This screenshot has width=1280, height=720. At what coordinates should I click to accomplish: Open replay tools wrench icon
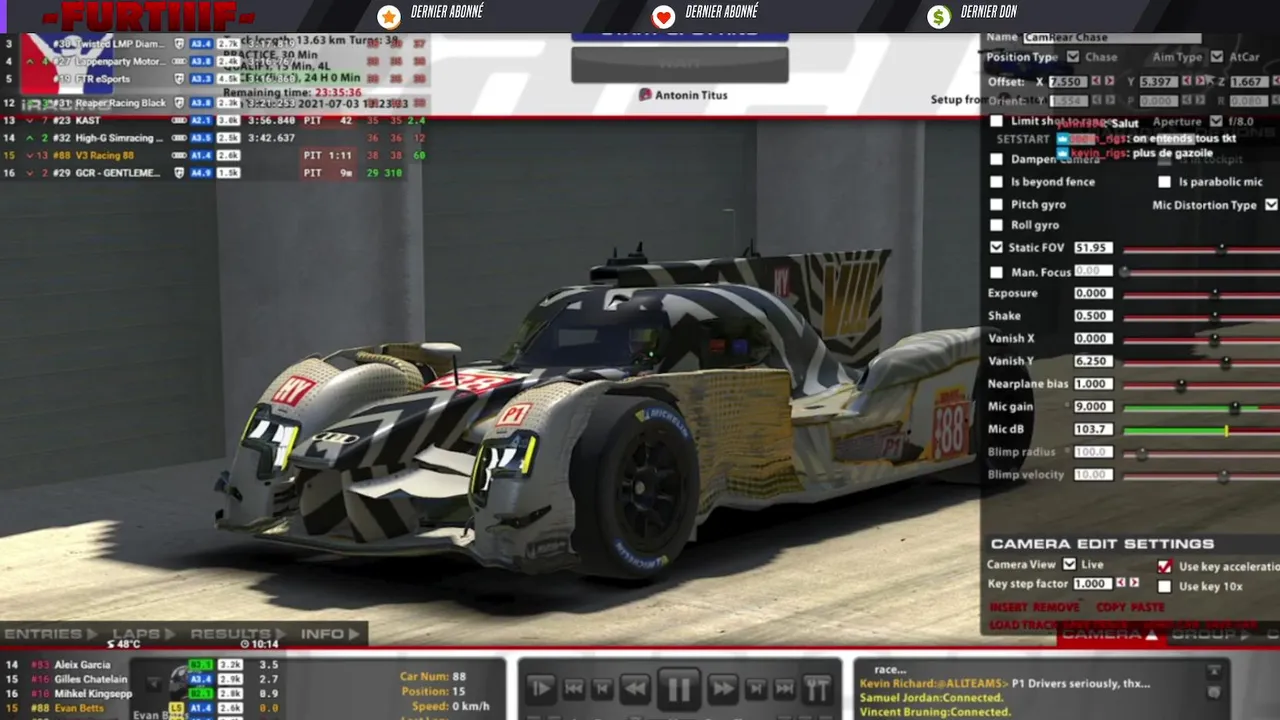[x=817, y=688]
